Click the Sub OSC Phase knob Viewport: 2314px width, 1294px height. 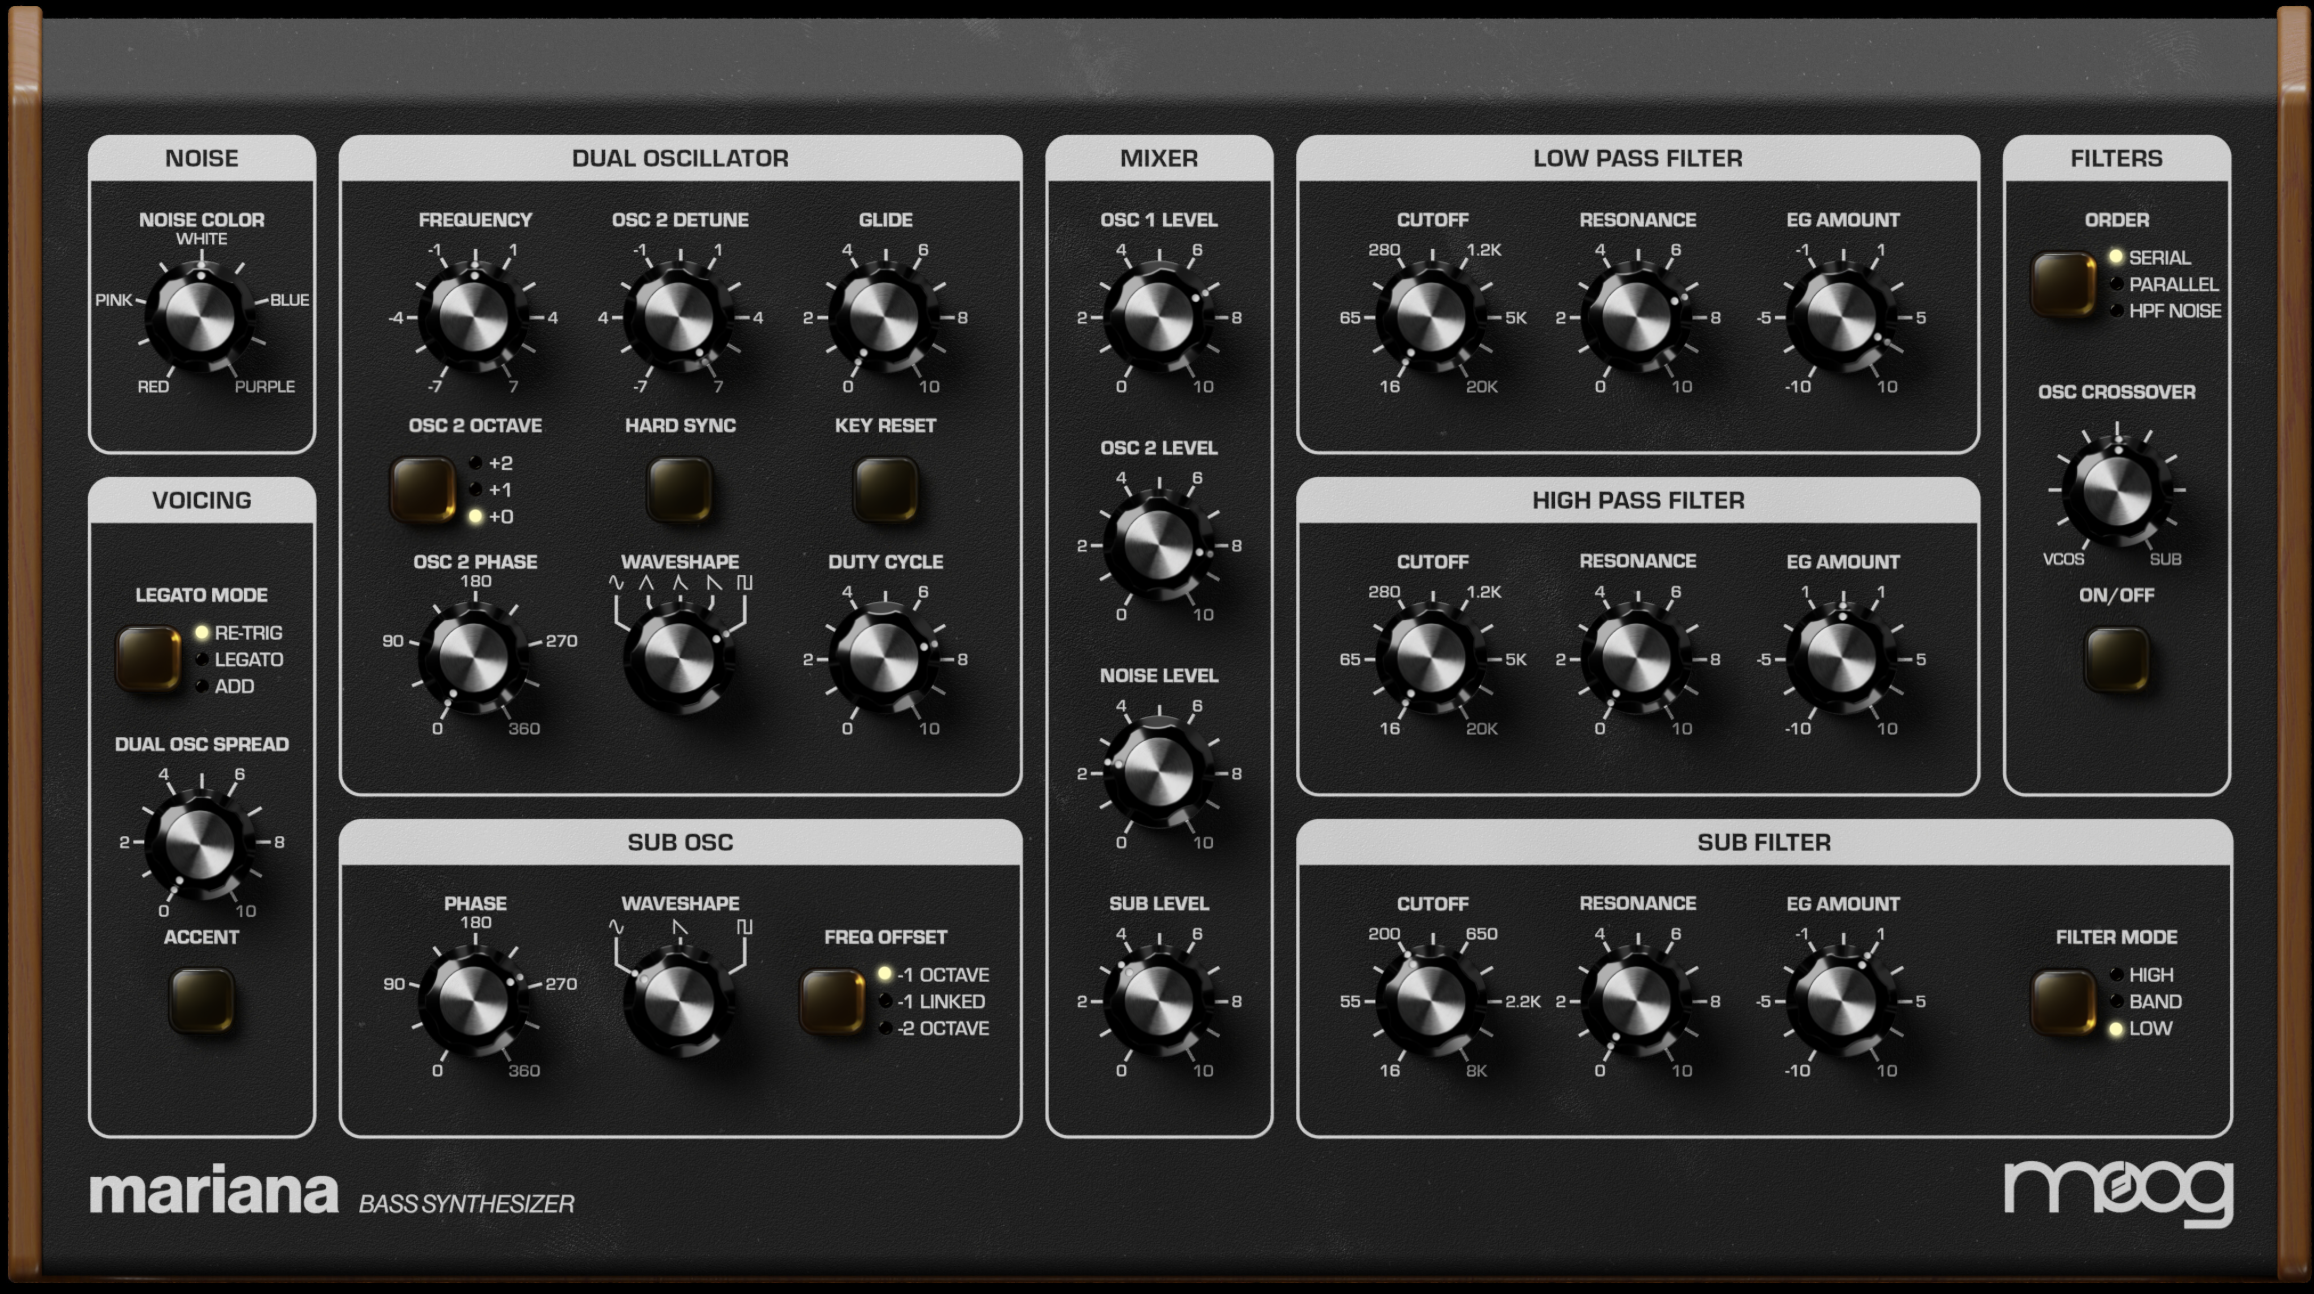[475, 1001]
